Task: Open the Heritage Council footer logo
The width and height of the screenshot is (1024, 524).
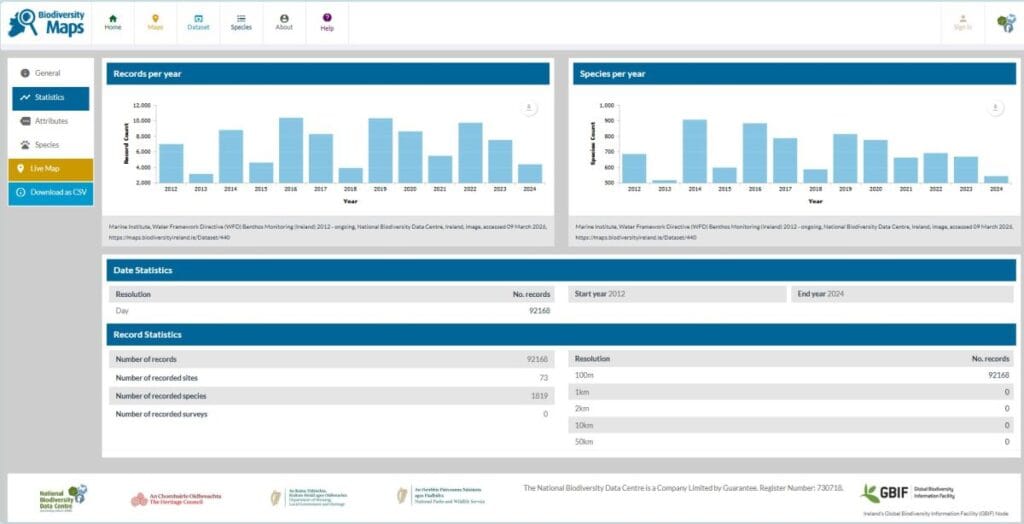Action: coord(176,499)
